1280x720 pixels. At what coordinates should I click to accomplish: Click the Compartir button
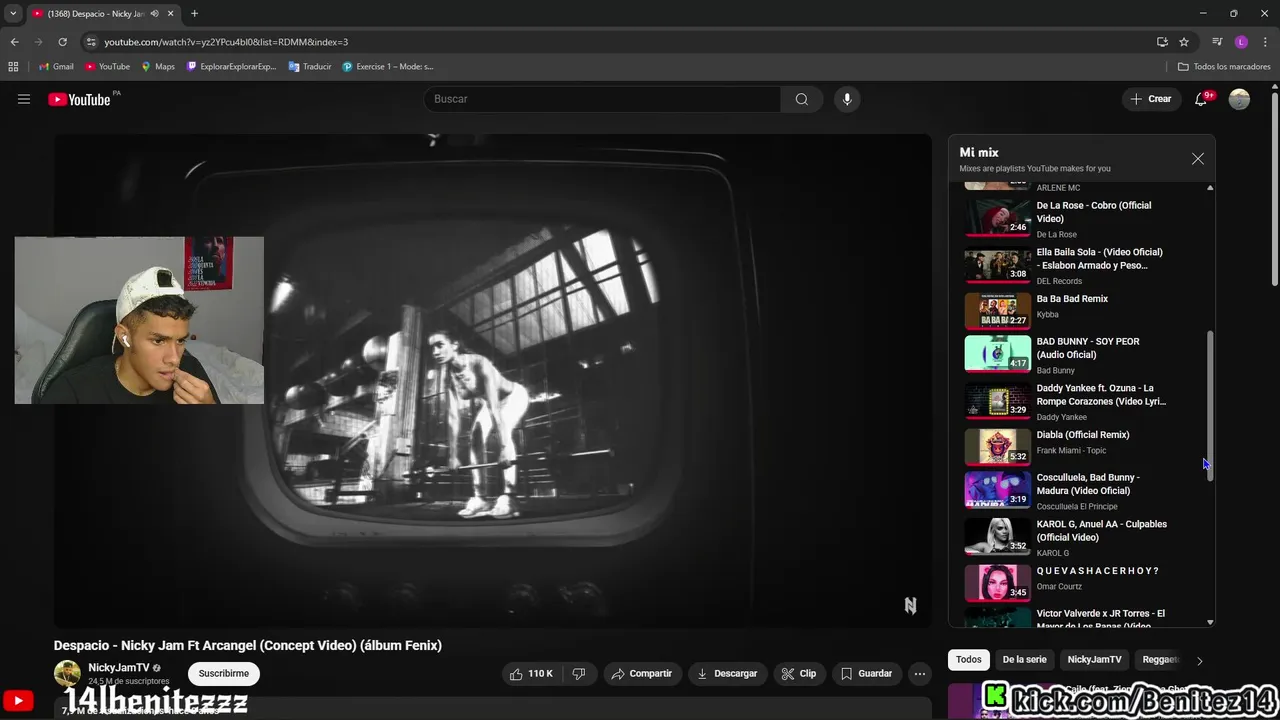pyautogui.click(x=642, y=674)
